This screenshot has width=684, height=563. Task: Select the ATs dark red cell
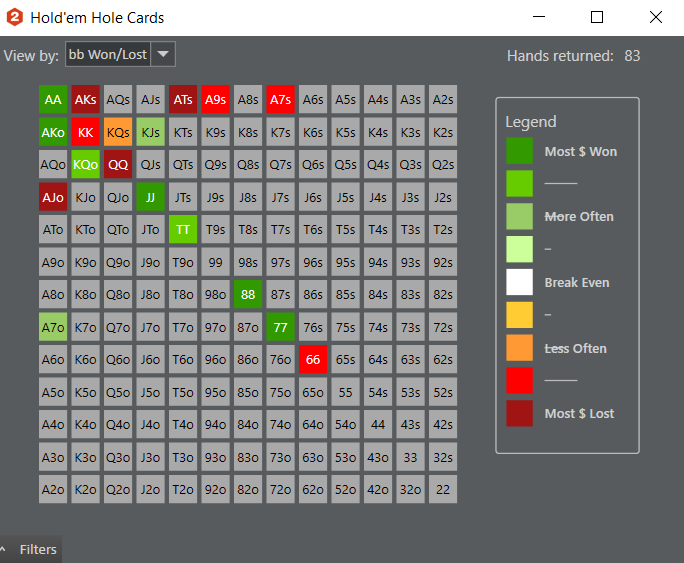point(183,100)
